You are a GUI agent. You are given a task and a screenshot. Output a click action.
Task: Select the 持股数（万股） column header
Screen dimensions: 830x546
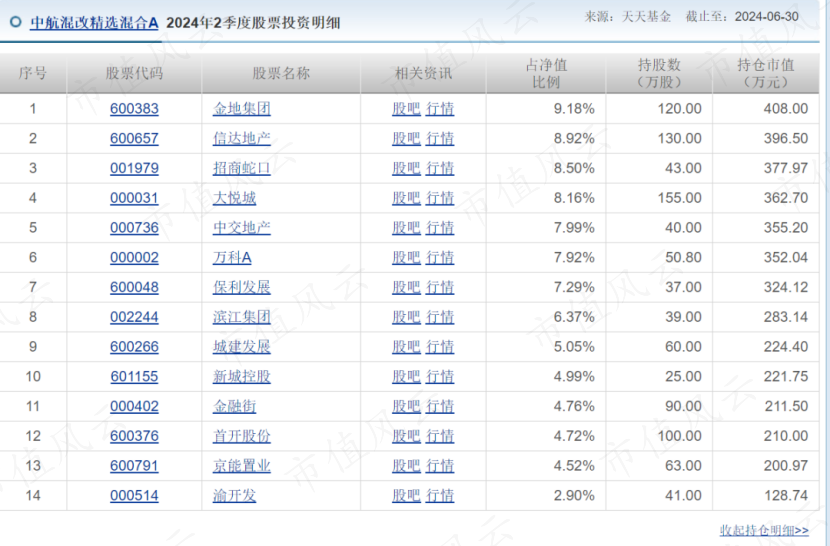point(659,74)
